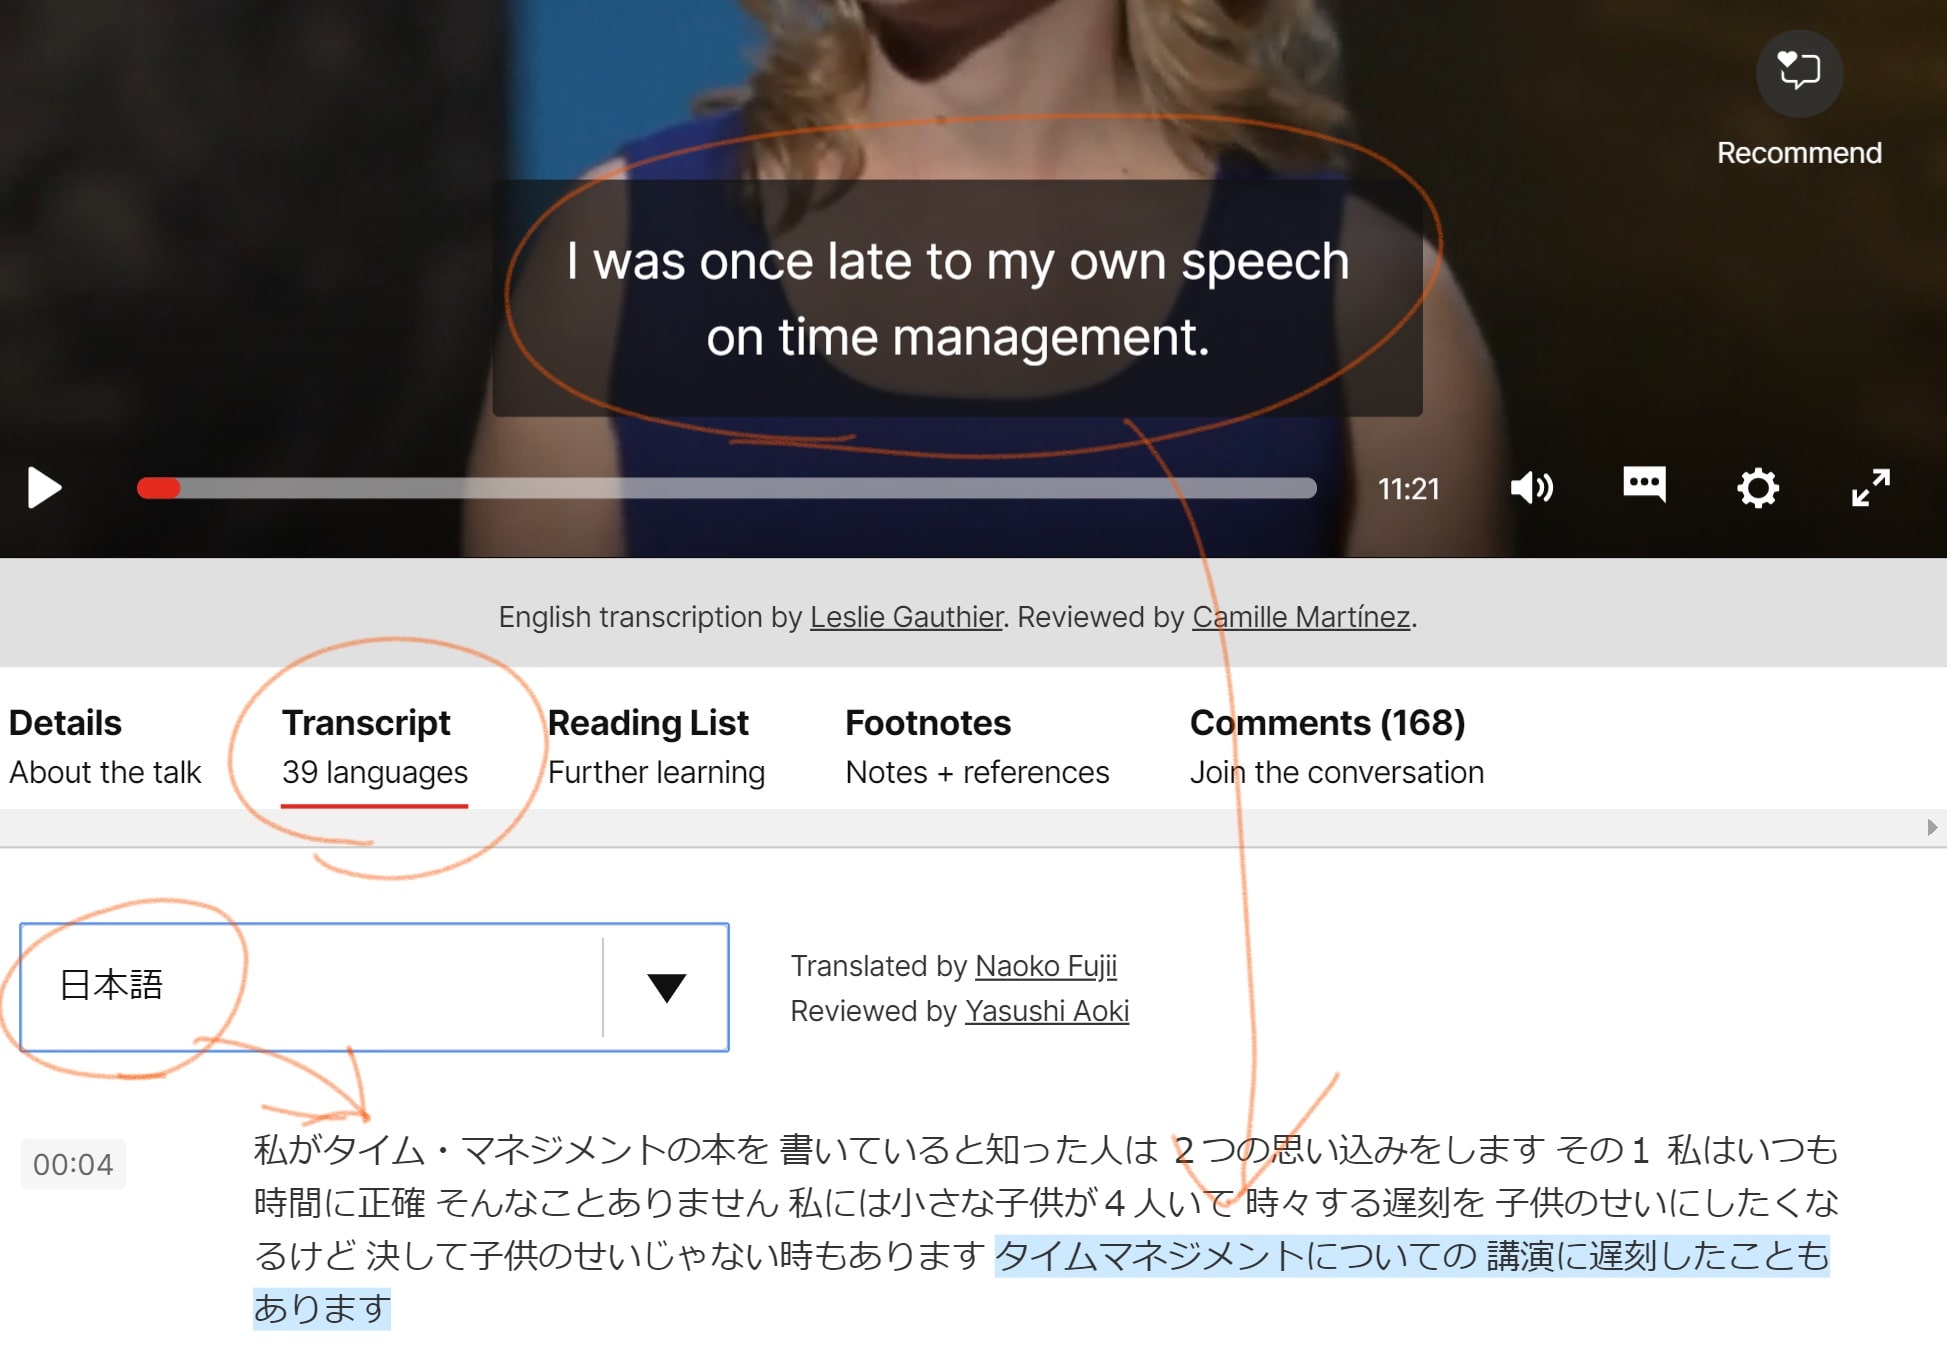Seek along the video progress bar

pos(727,488)
